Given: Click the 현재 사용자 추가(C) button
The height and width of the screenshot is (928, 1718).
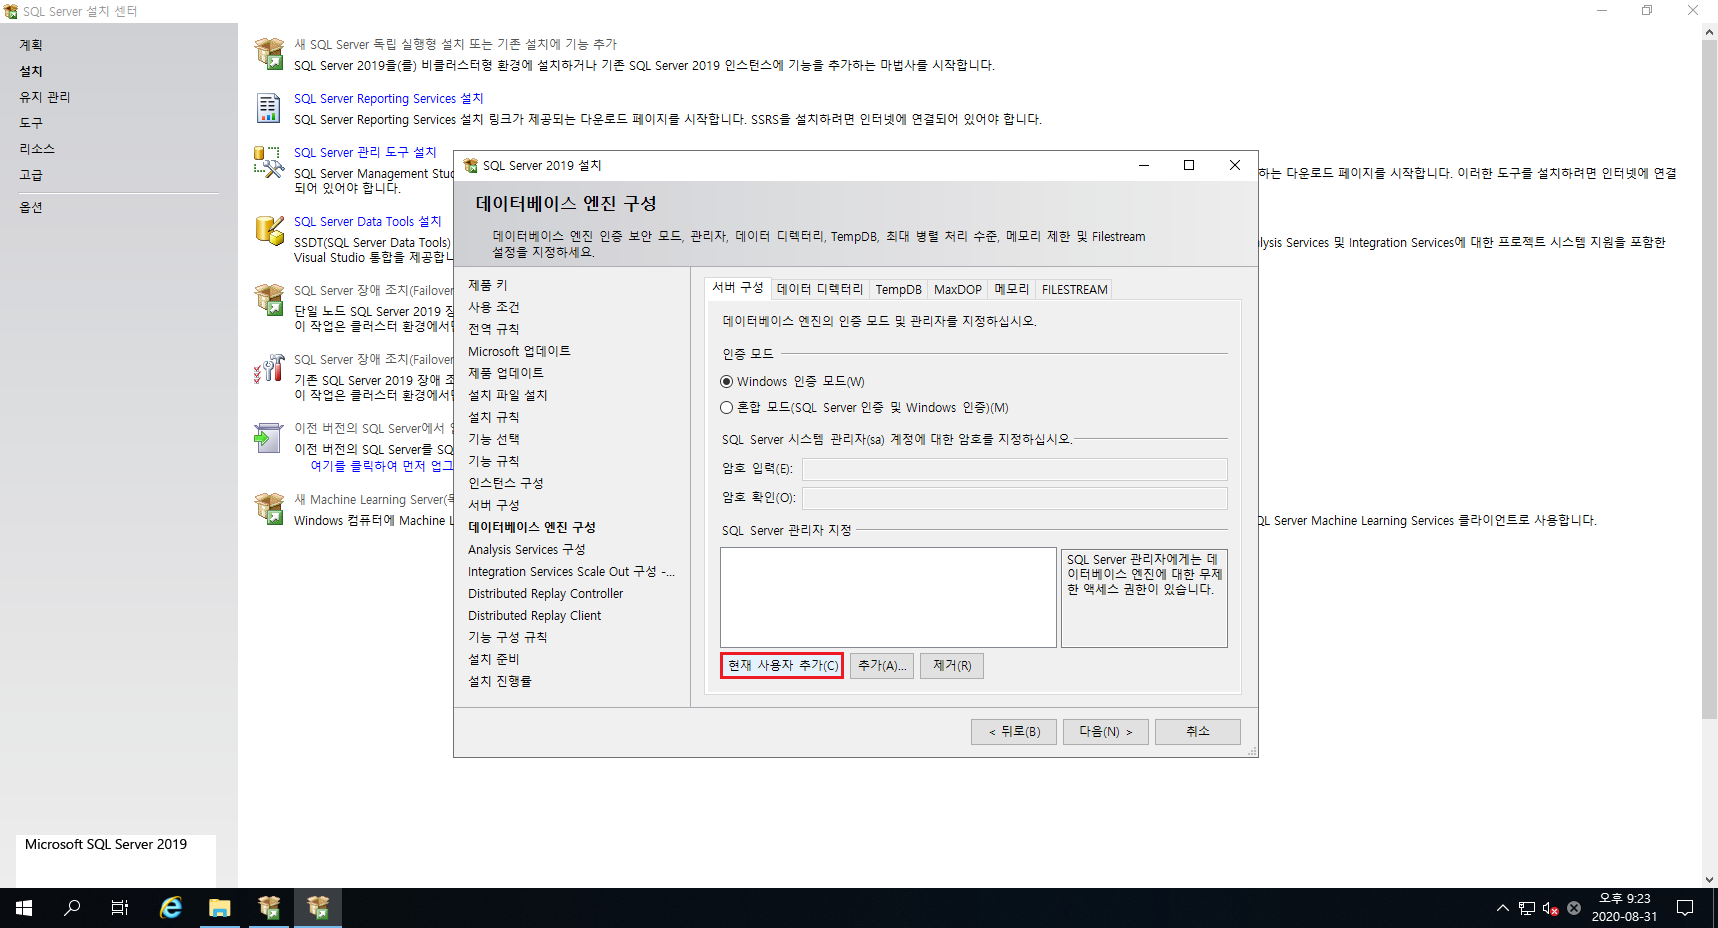Looking at the screenshot, I should pyautogui.click(x=782, y=665).
